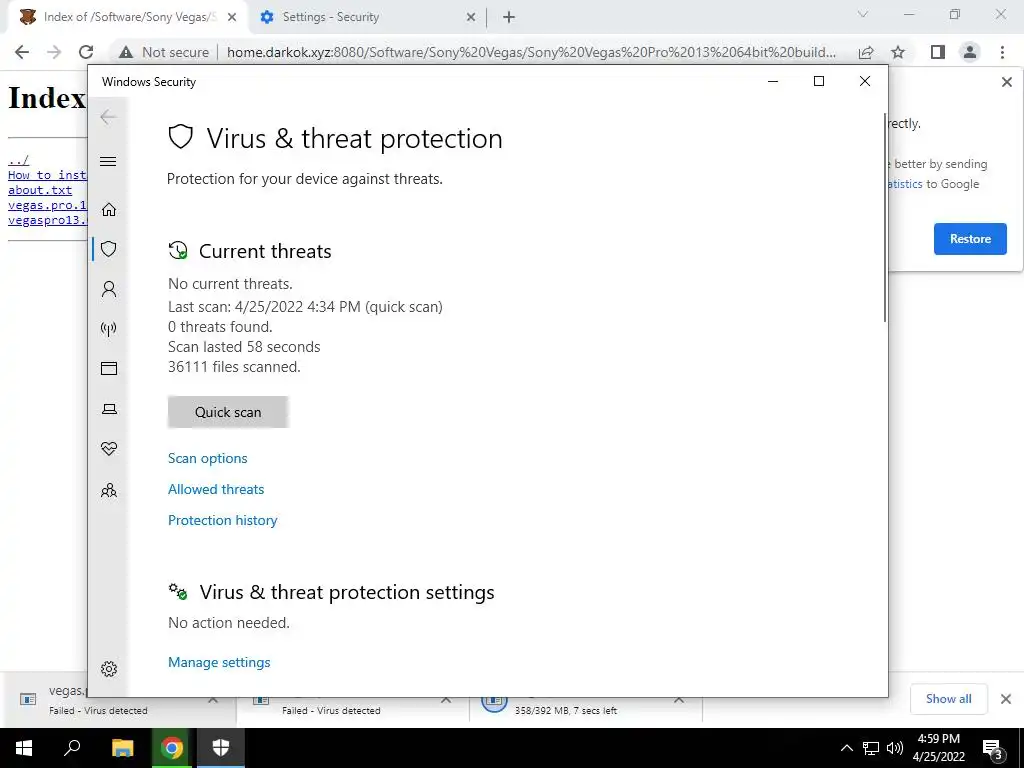
Task: Open parent directory ../ link
Action: pyautogui.click(x=18, y=160)
